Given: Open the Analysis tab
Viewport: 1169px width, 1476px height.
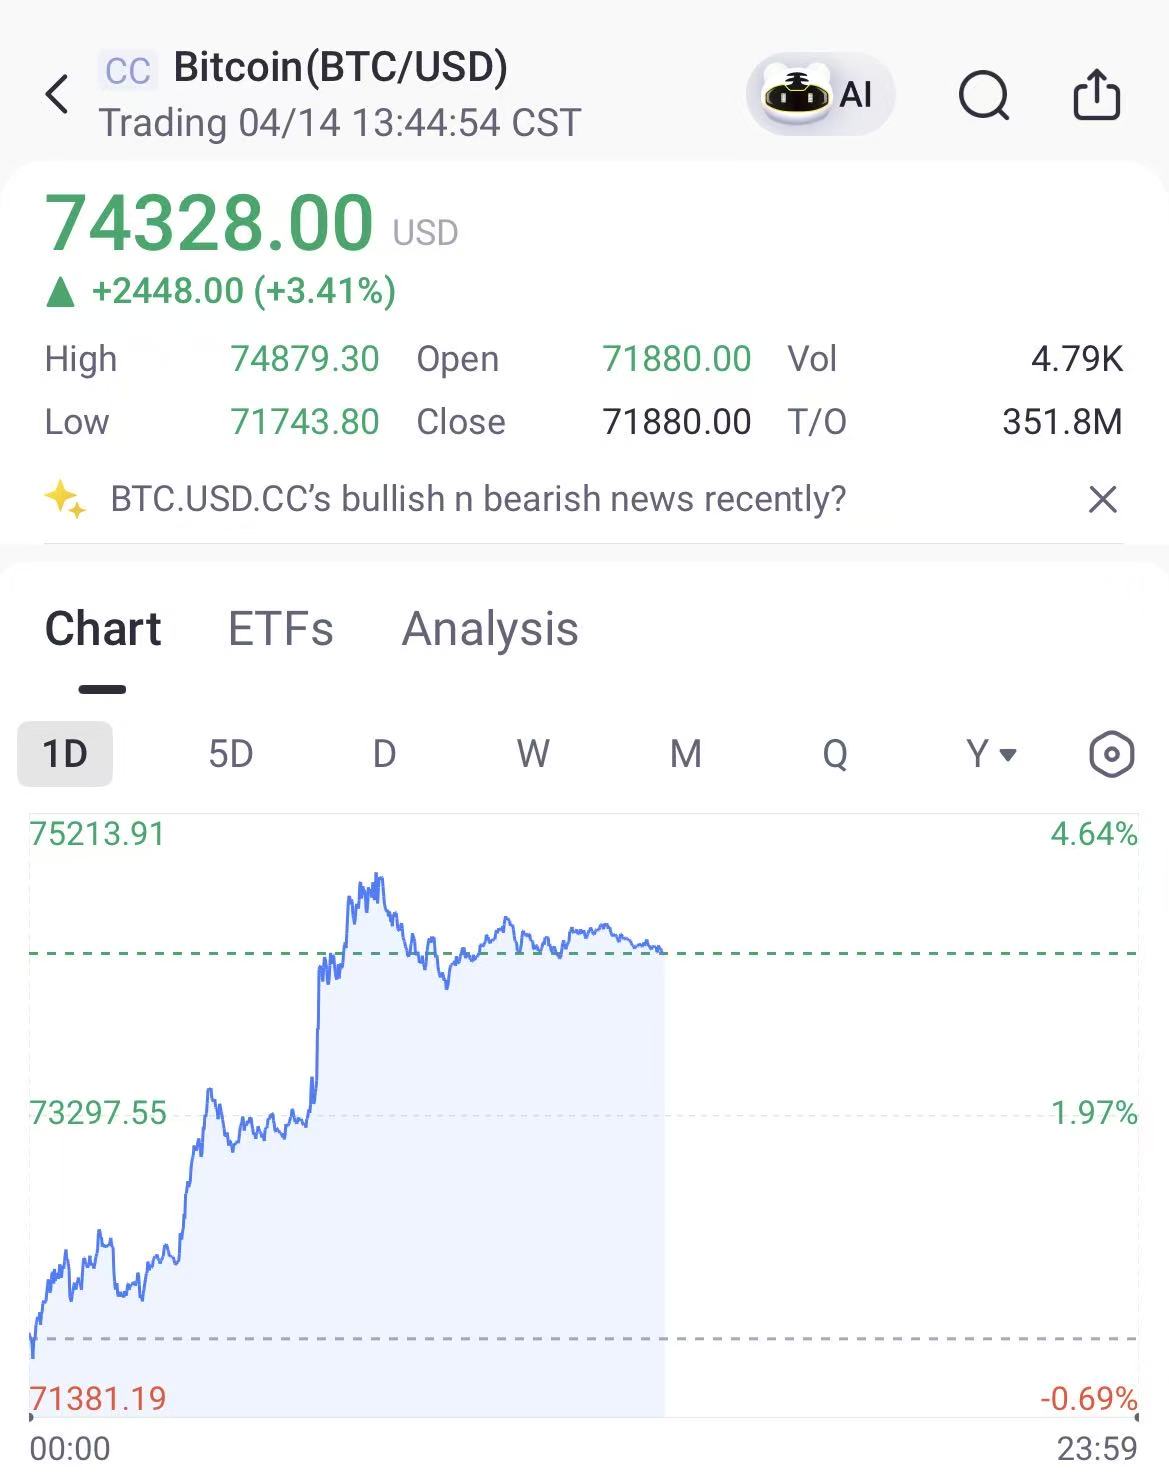Looking at the screenshot, I should point(490,629).
